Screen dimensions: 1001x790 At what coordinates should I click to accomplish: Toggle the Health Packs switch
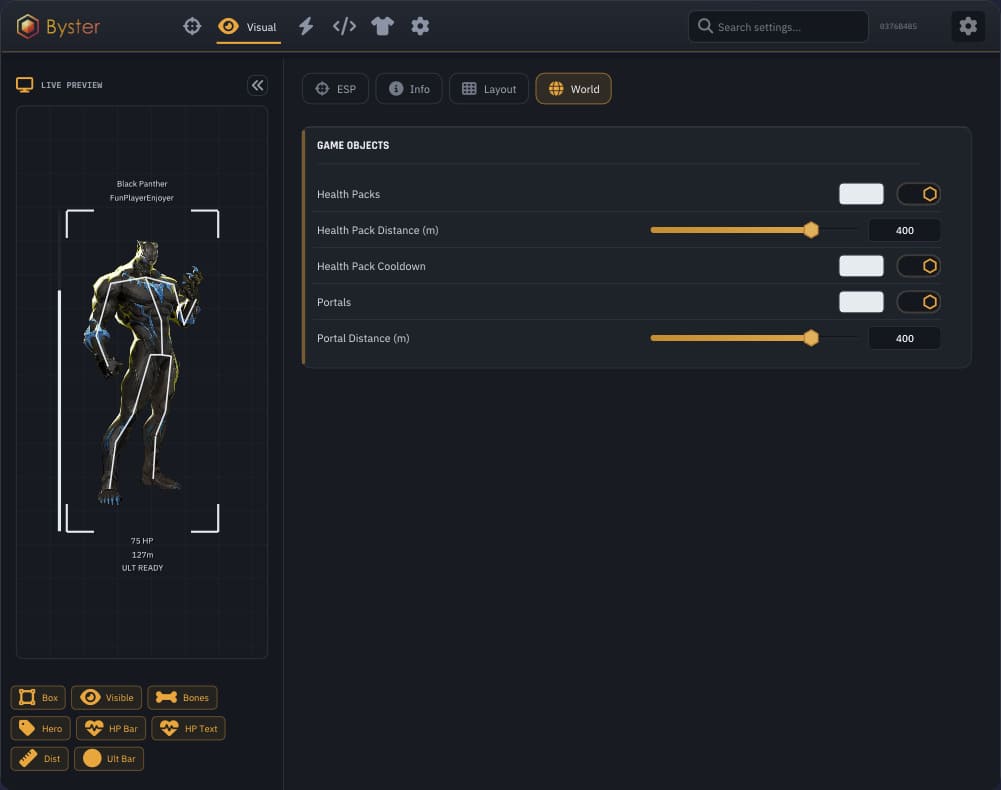coord(918,194)
